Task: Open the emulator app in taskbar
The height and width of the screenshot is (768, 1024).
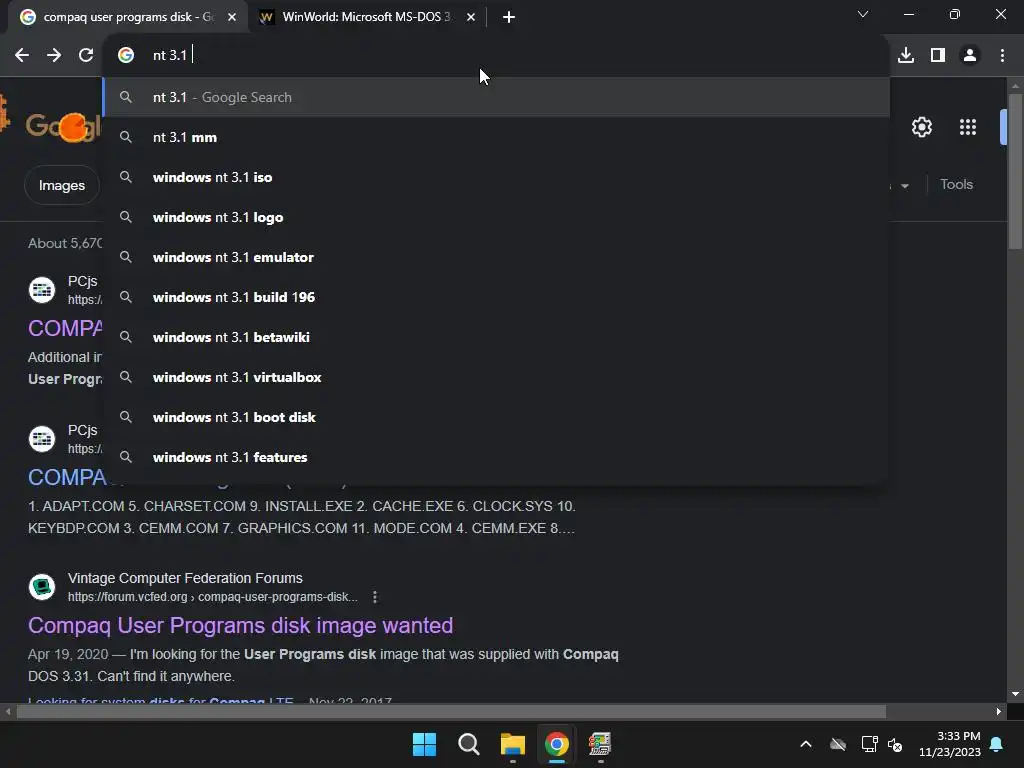Action: [x=600, y=744]
